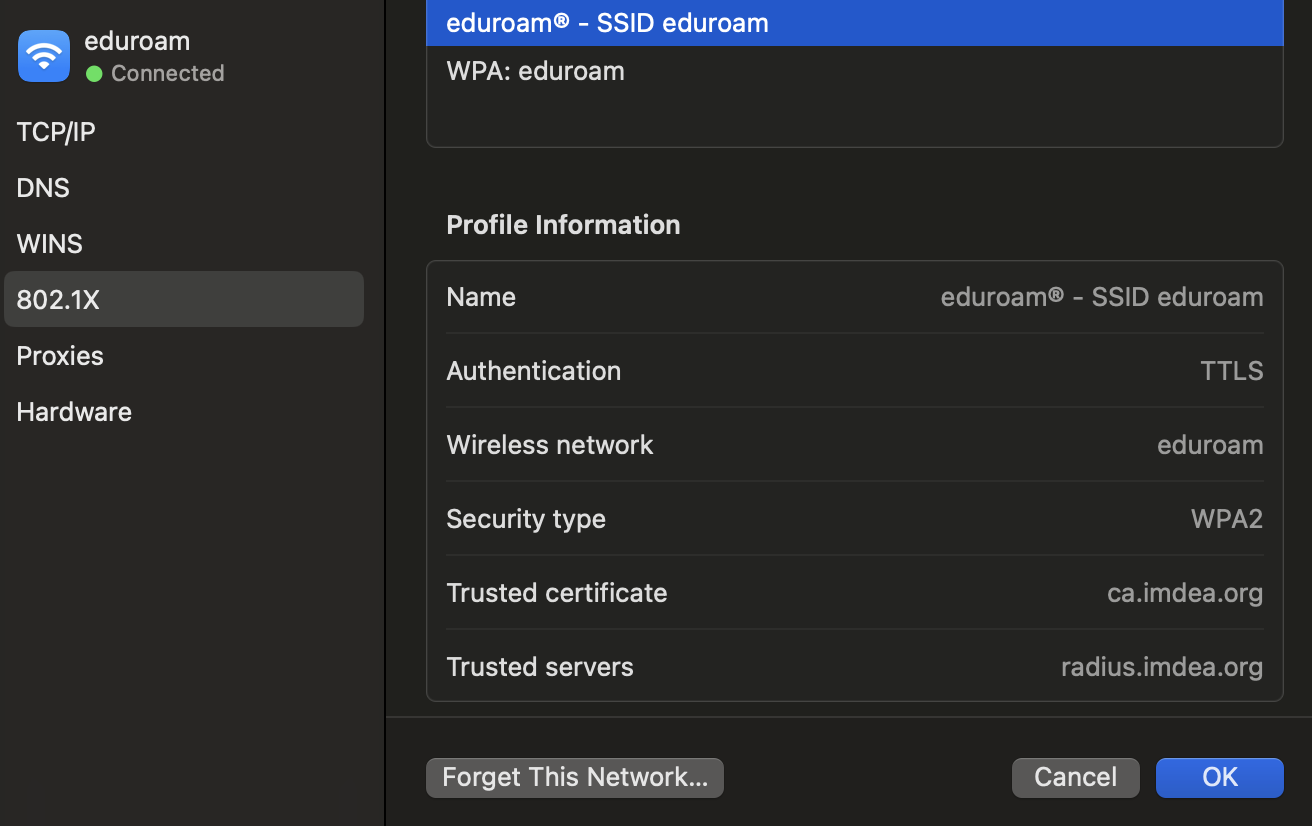Click the WPA: eduroam entry
The image size is (1312, 826).
[855, 71]
